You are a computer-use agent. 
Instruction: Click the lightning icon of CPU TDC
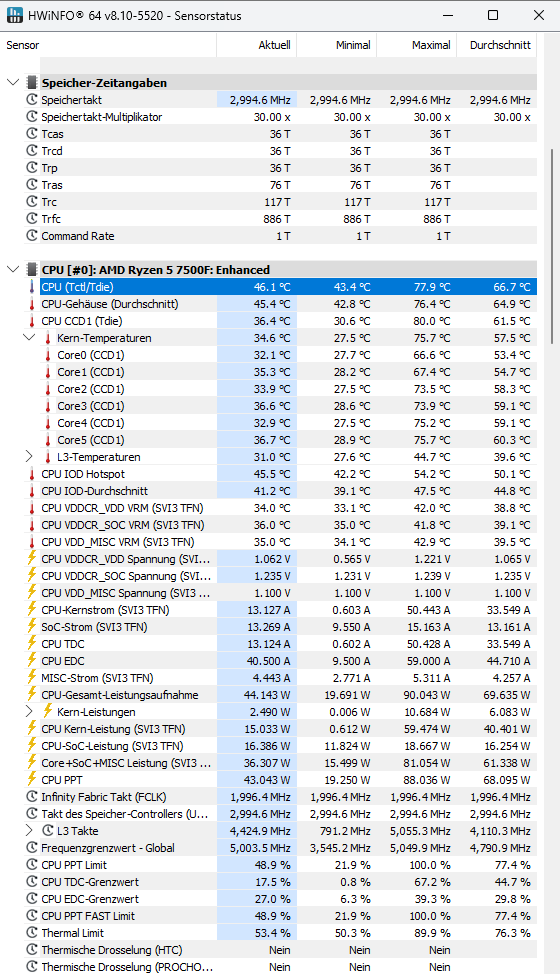point(32,643)
